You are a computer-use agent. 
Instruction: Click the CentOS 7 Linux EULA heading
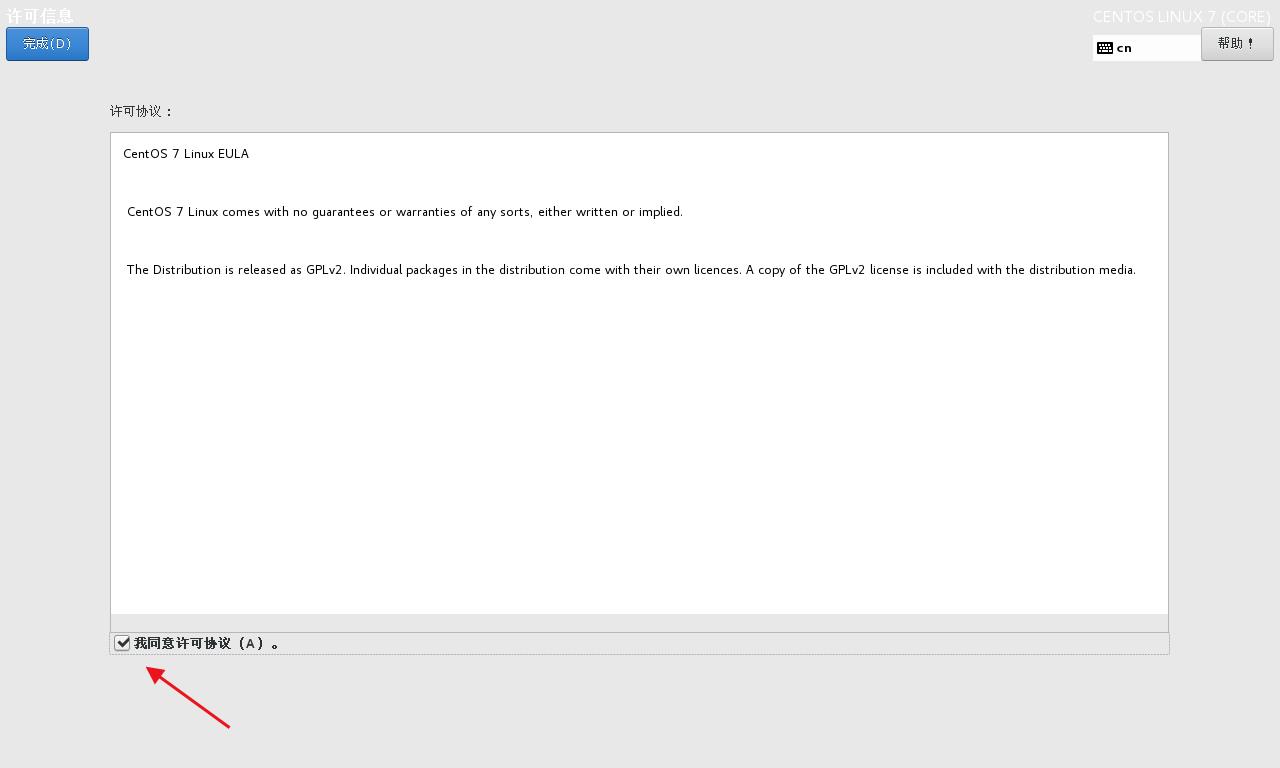click(x=186, y=154)
